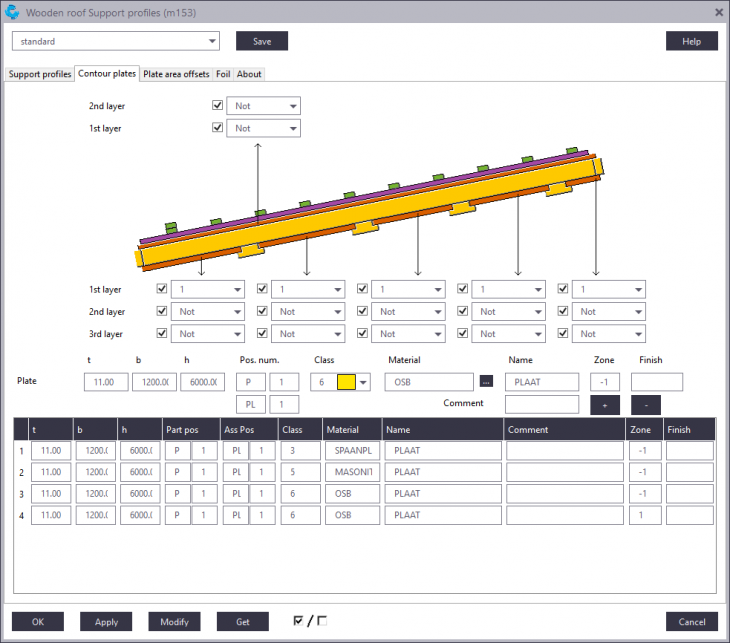Click the Plate Material field containing OSB
This screenshot has width=730, height=643.
click(x=428, y=382)
